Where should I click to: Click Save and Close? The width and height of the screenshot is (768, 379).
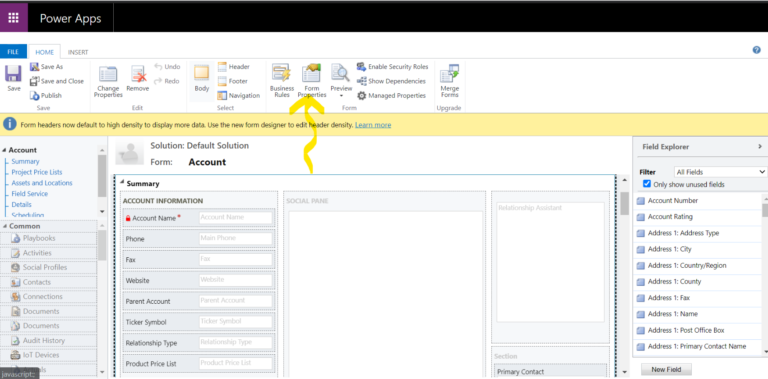click(x=57, y=81)
